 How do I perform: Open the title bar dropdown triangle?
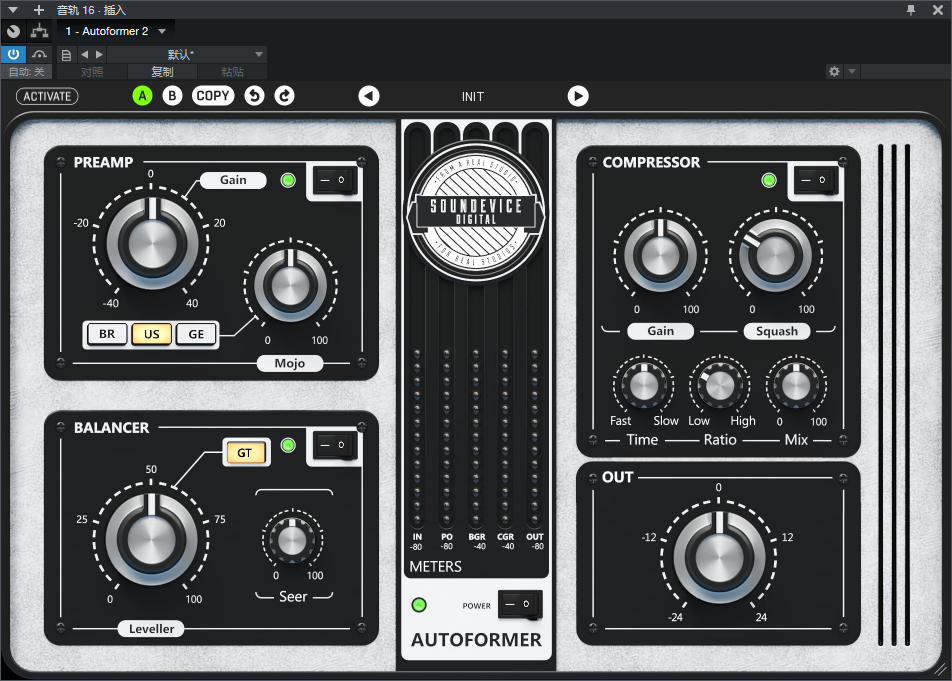point(13,10)
